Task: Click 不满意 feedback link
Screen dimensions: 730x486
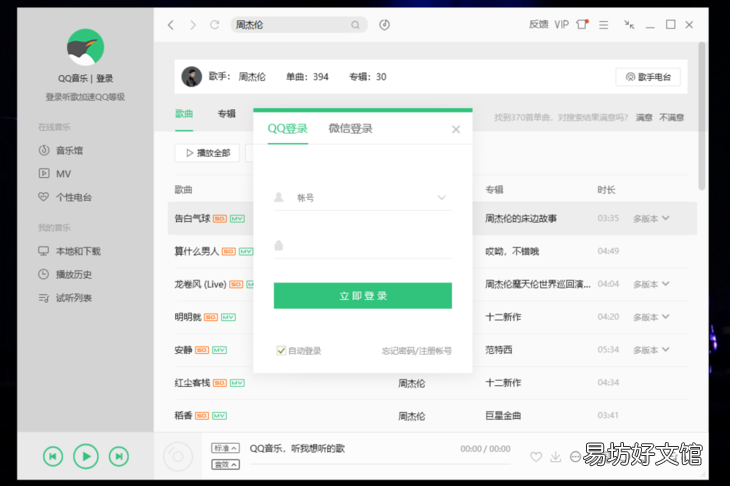Action: point(671,117)
